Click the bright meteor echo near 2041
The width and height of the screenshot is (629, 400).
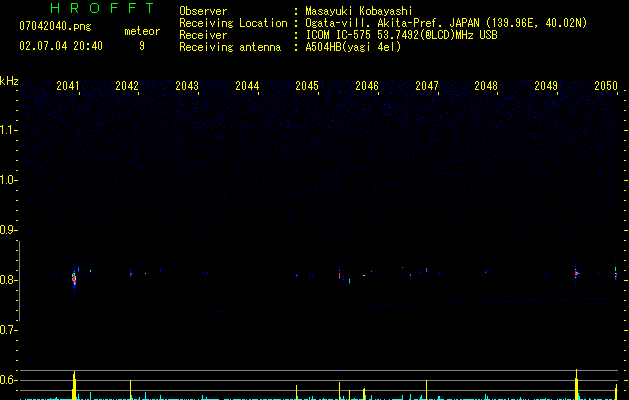pyautogui.click(x=74, y=278)
